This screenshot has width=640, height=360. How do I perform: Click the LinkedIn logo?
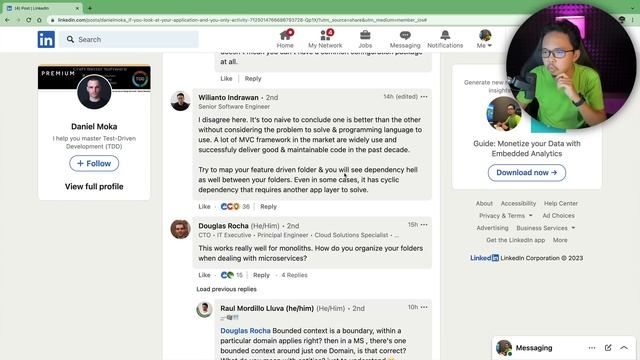click(x=46, y=39)
